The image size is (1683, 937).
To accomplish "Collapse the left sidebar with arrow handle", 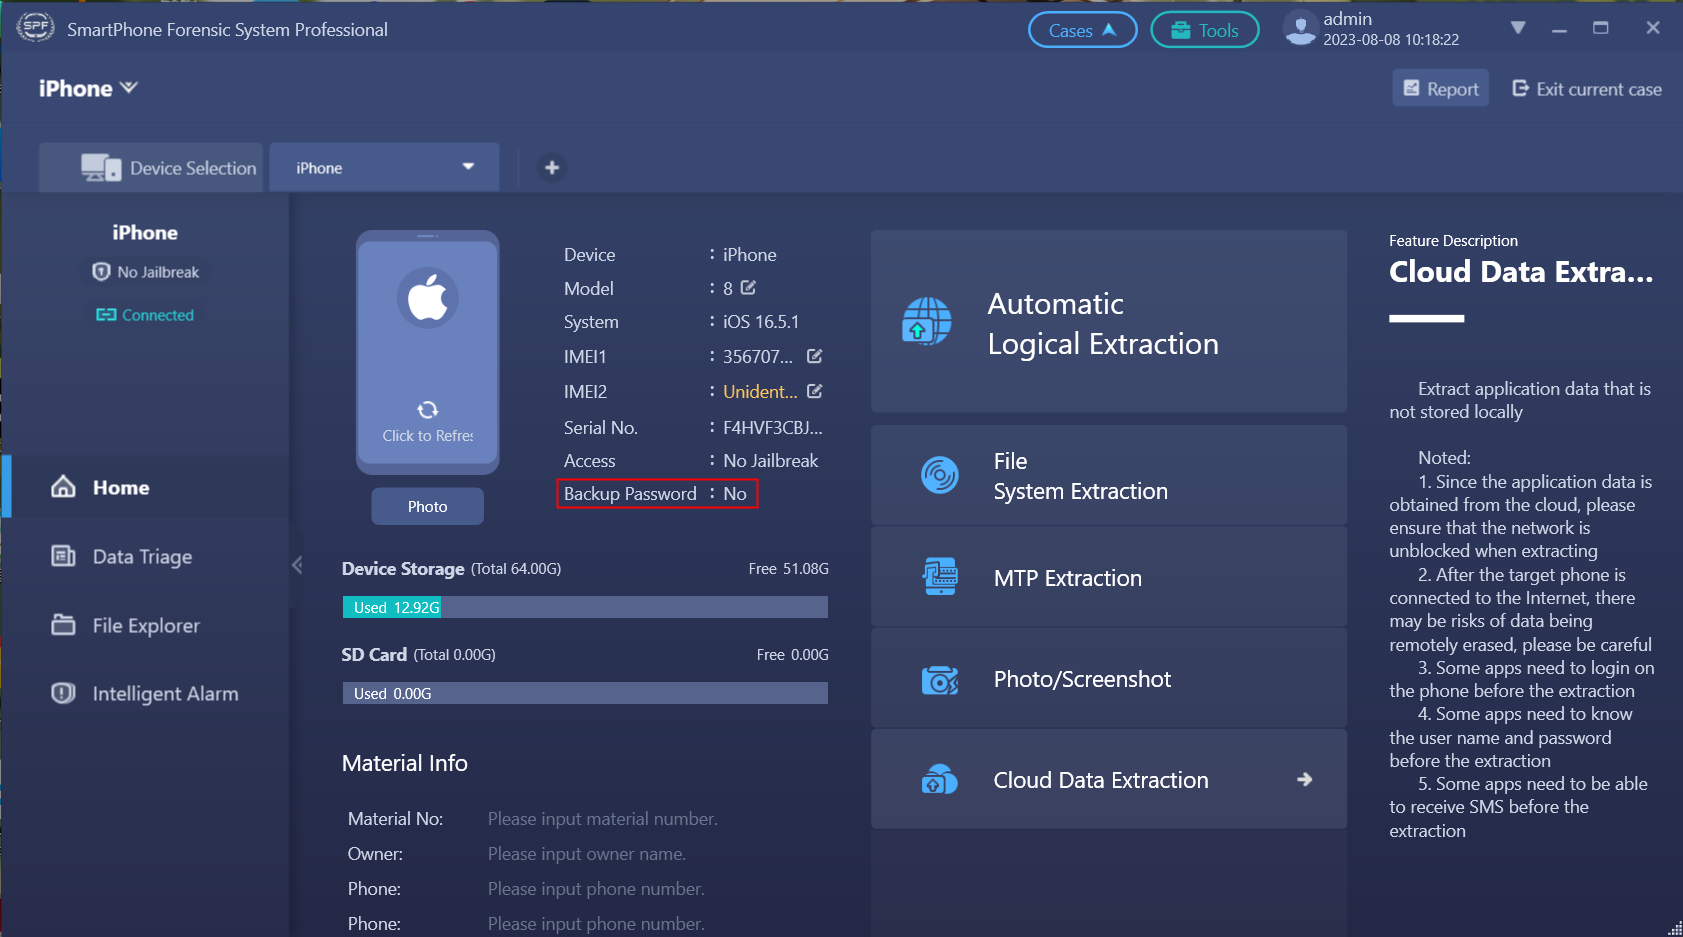I will pos(297,565).
